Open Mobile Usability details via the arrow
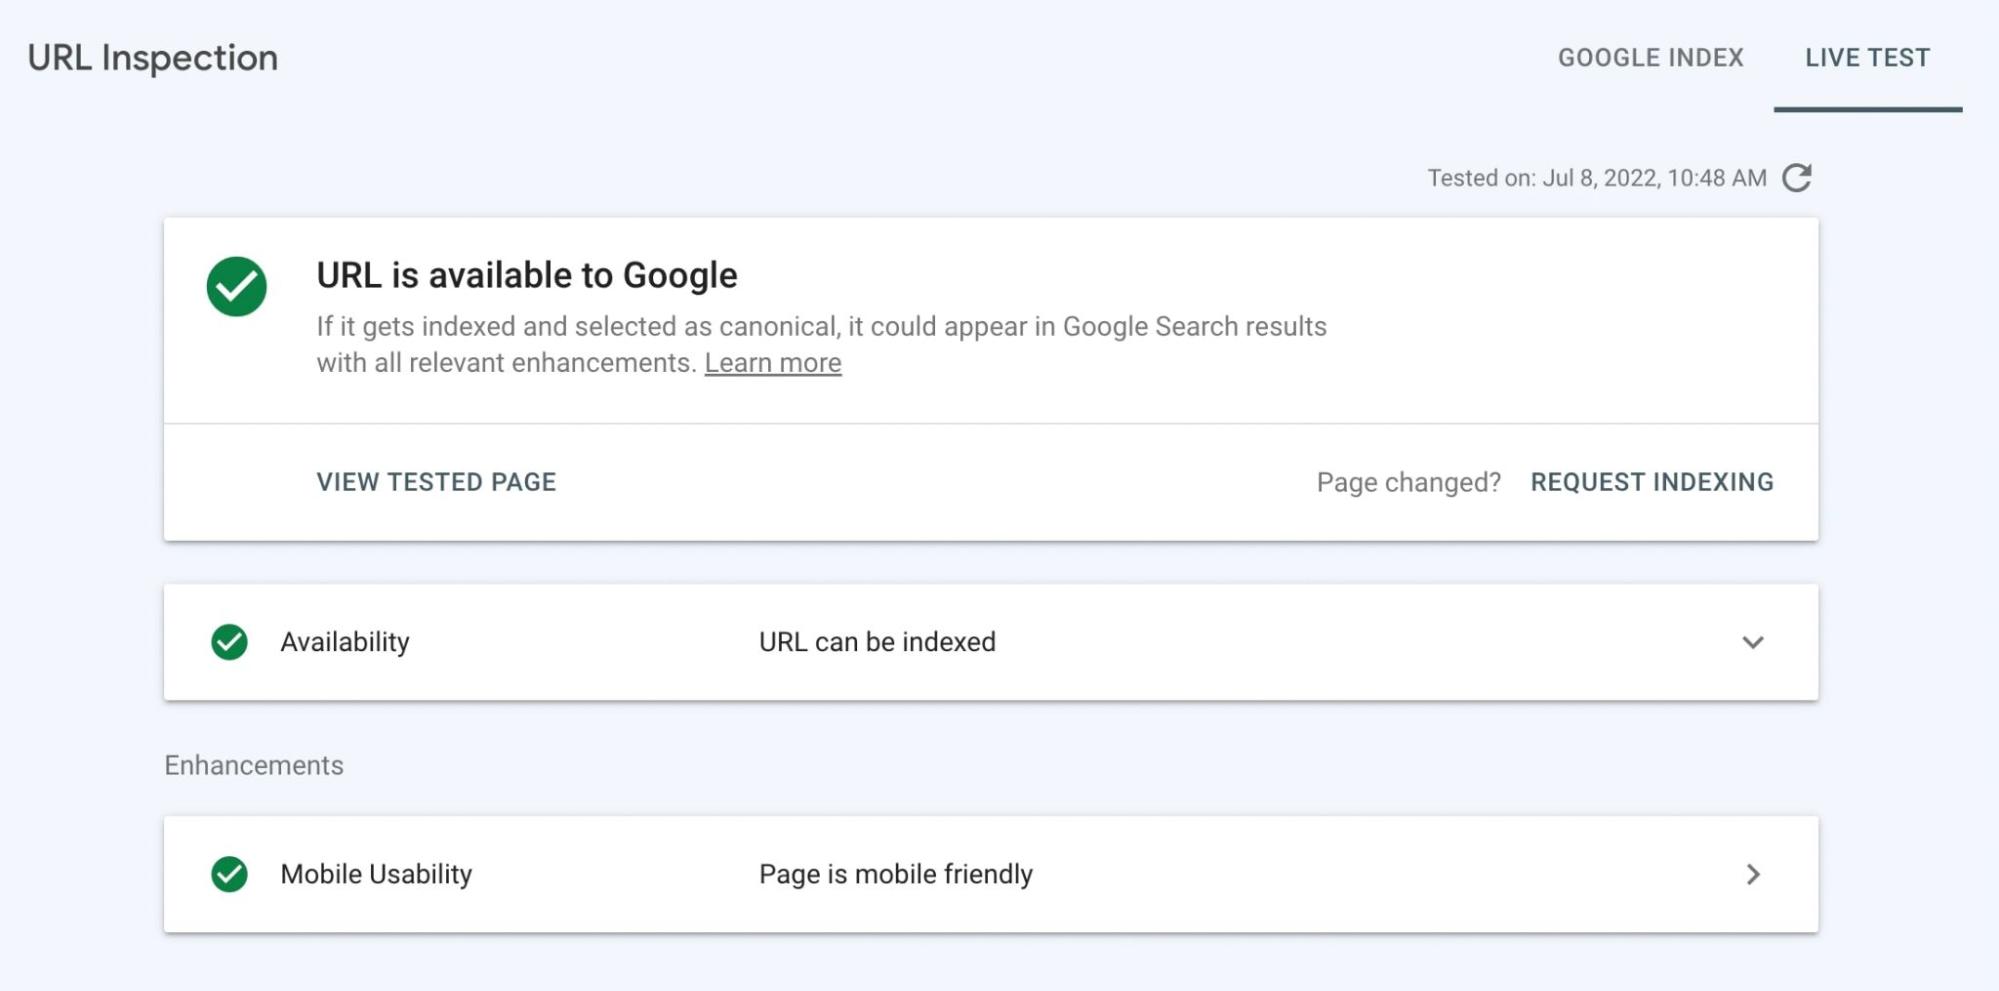This screenshot has height=991, width=1999. 1753,875
